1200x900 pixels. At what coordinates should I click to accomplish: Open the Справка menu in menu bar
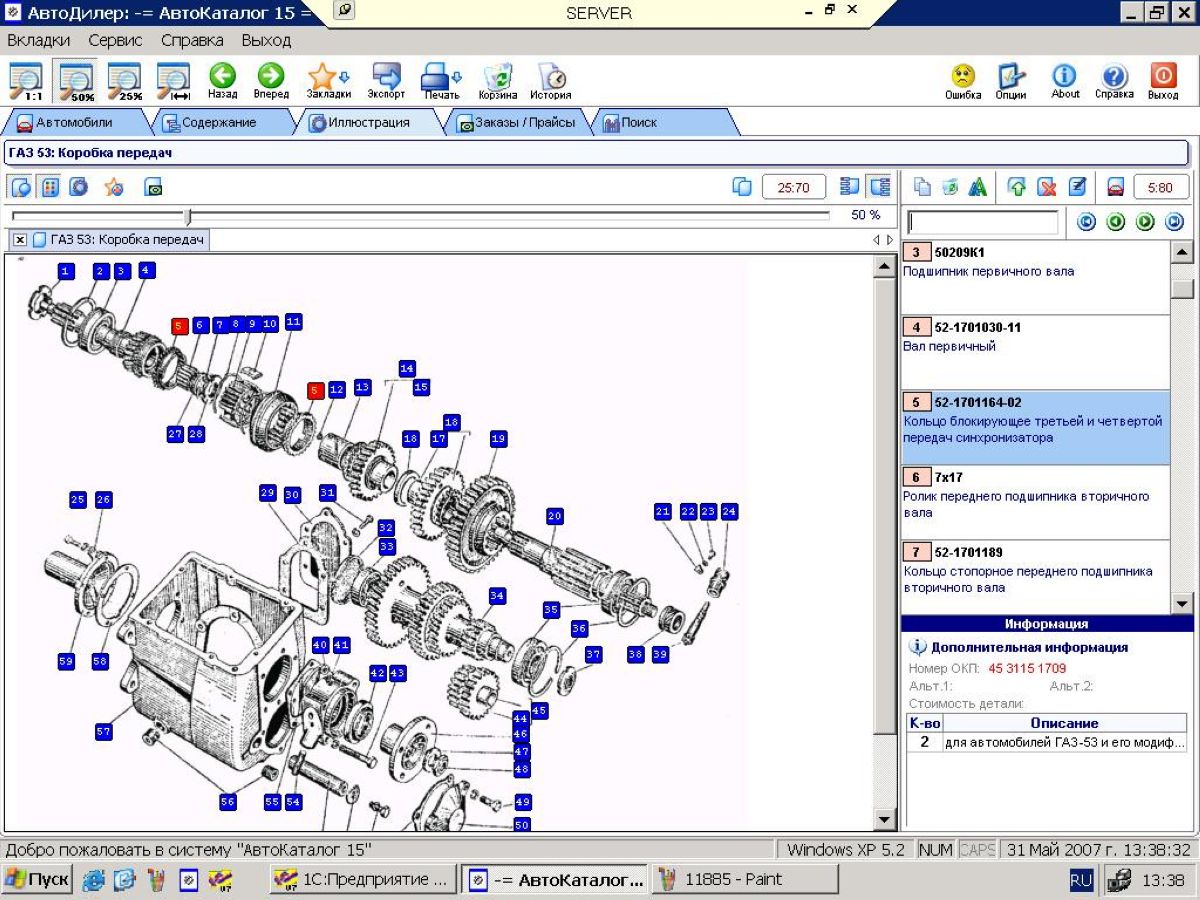tap(192, 40)
